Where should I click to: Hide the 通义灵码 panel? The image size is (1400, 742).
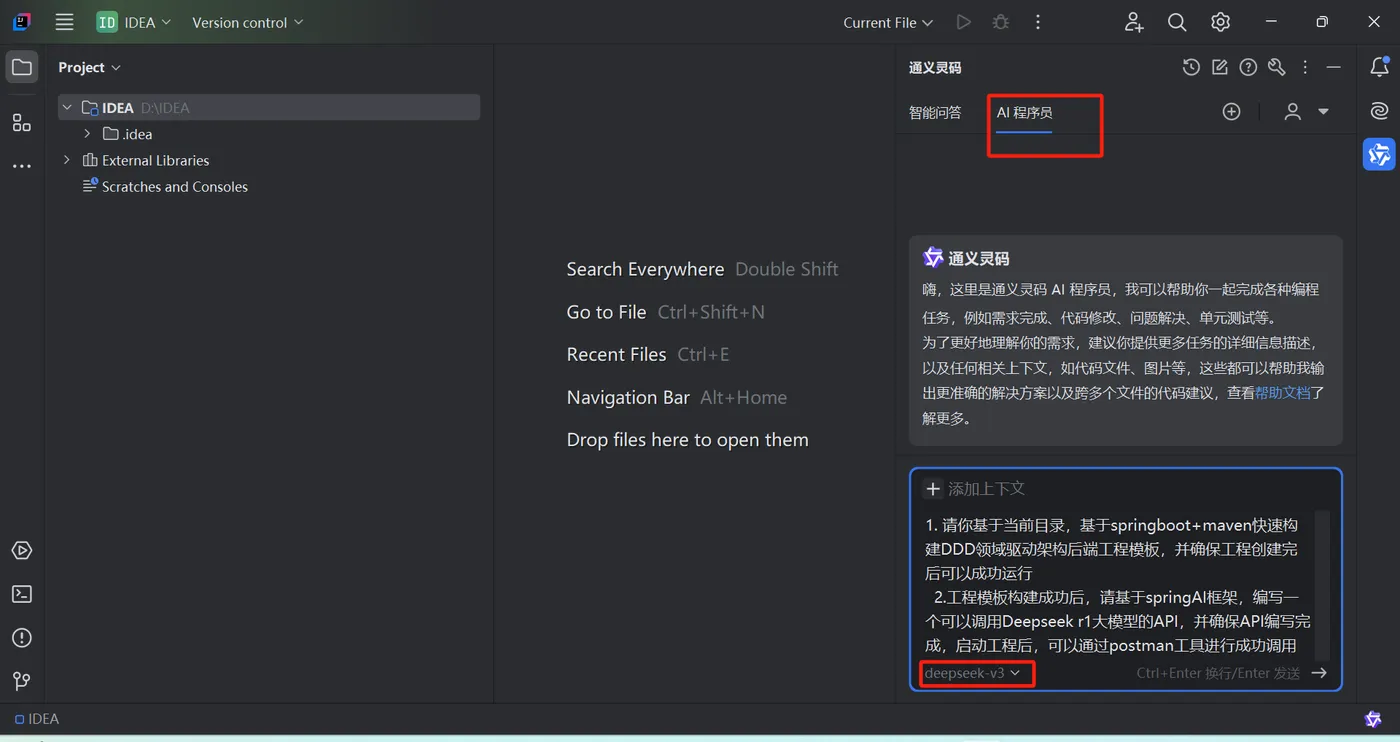[x=1333, y=67]
